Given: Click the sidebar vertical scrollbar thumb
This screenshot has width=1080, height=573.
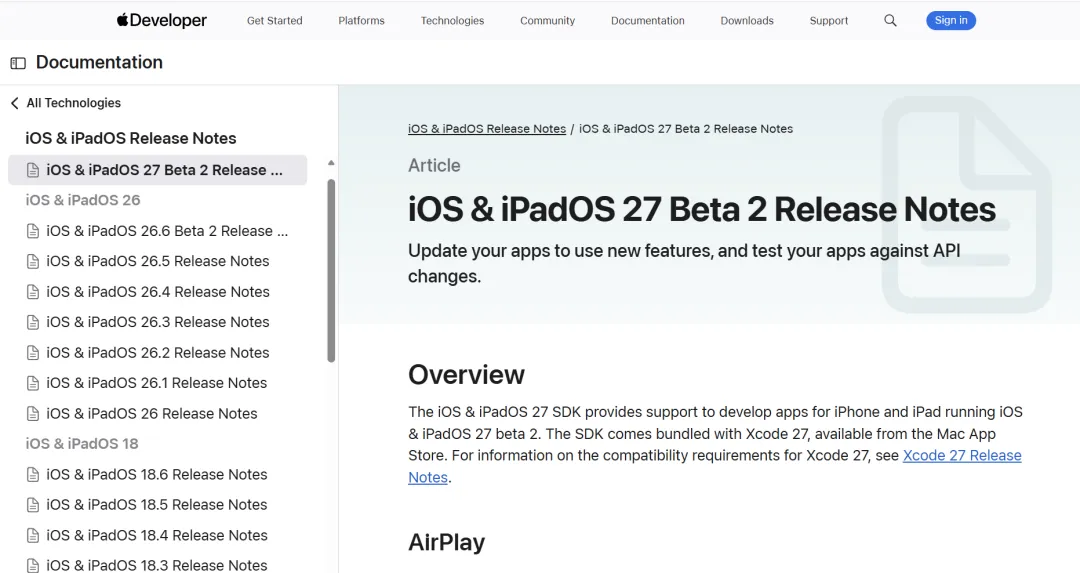Looking at the screenshot, I should click(331, 270).
